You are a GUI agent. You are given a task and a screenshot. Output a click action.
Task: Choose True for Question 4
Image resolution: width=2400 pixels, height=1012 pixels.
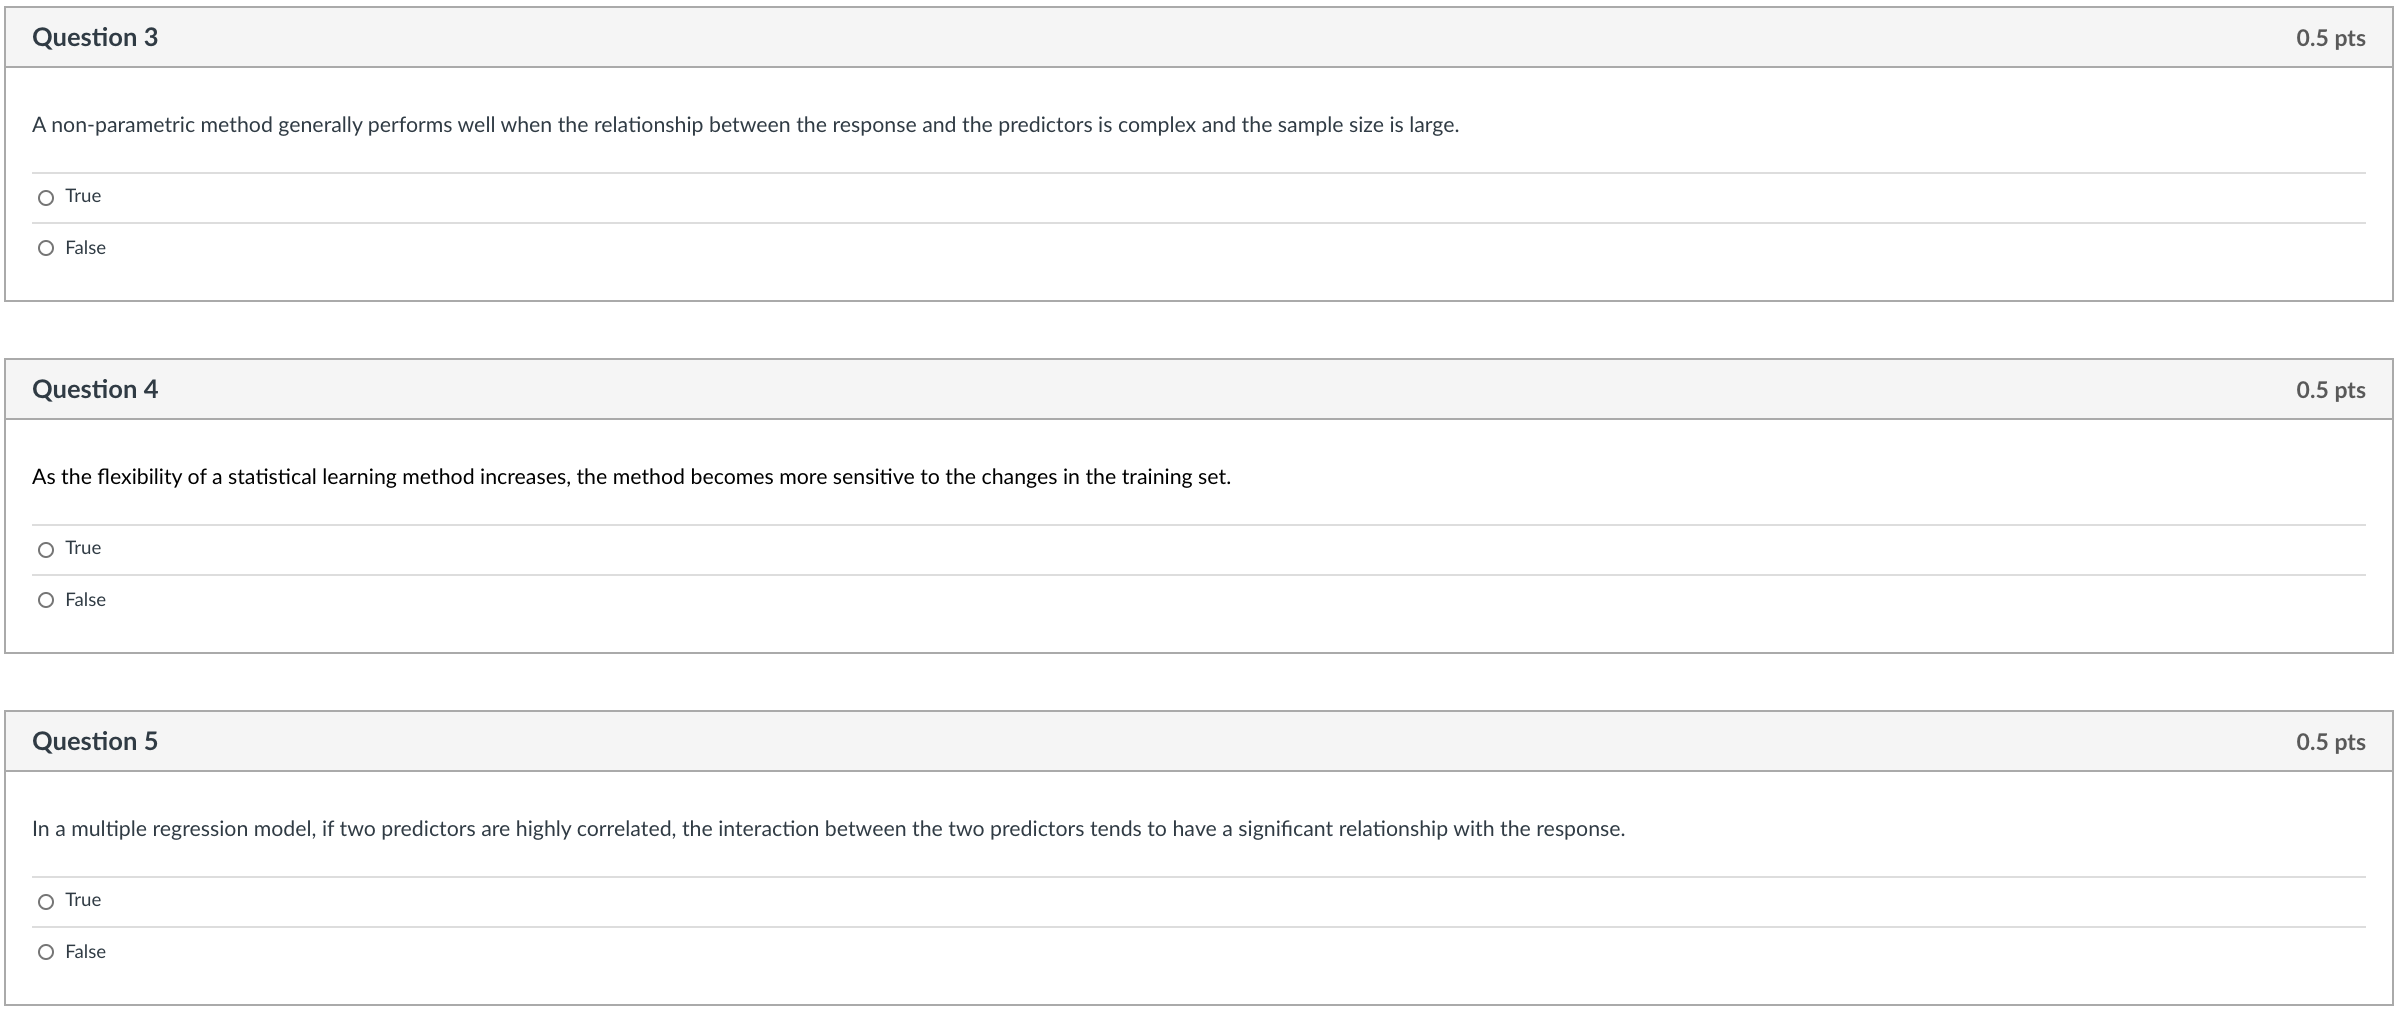pyautogui.click(x=46, y=550)
